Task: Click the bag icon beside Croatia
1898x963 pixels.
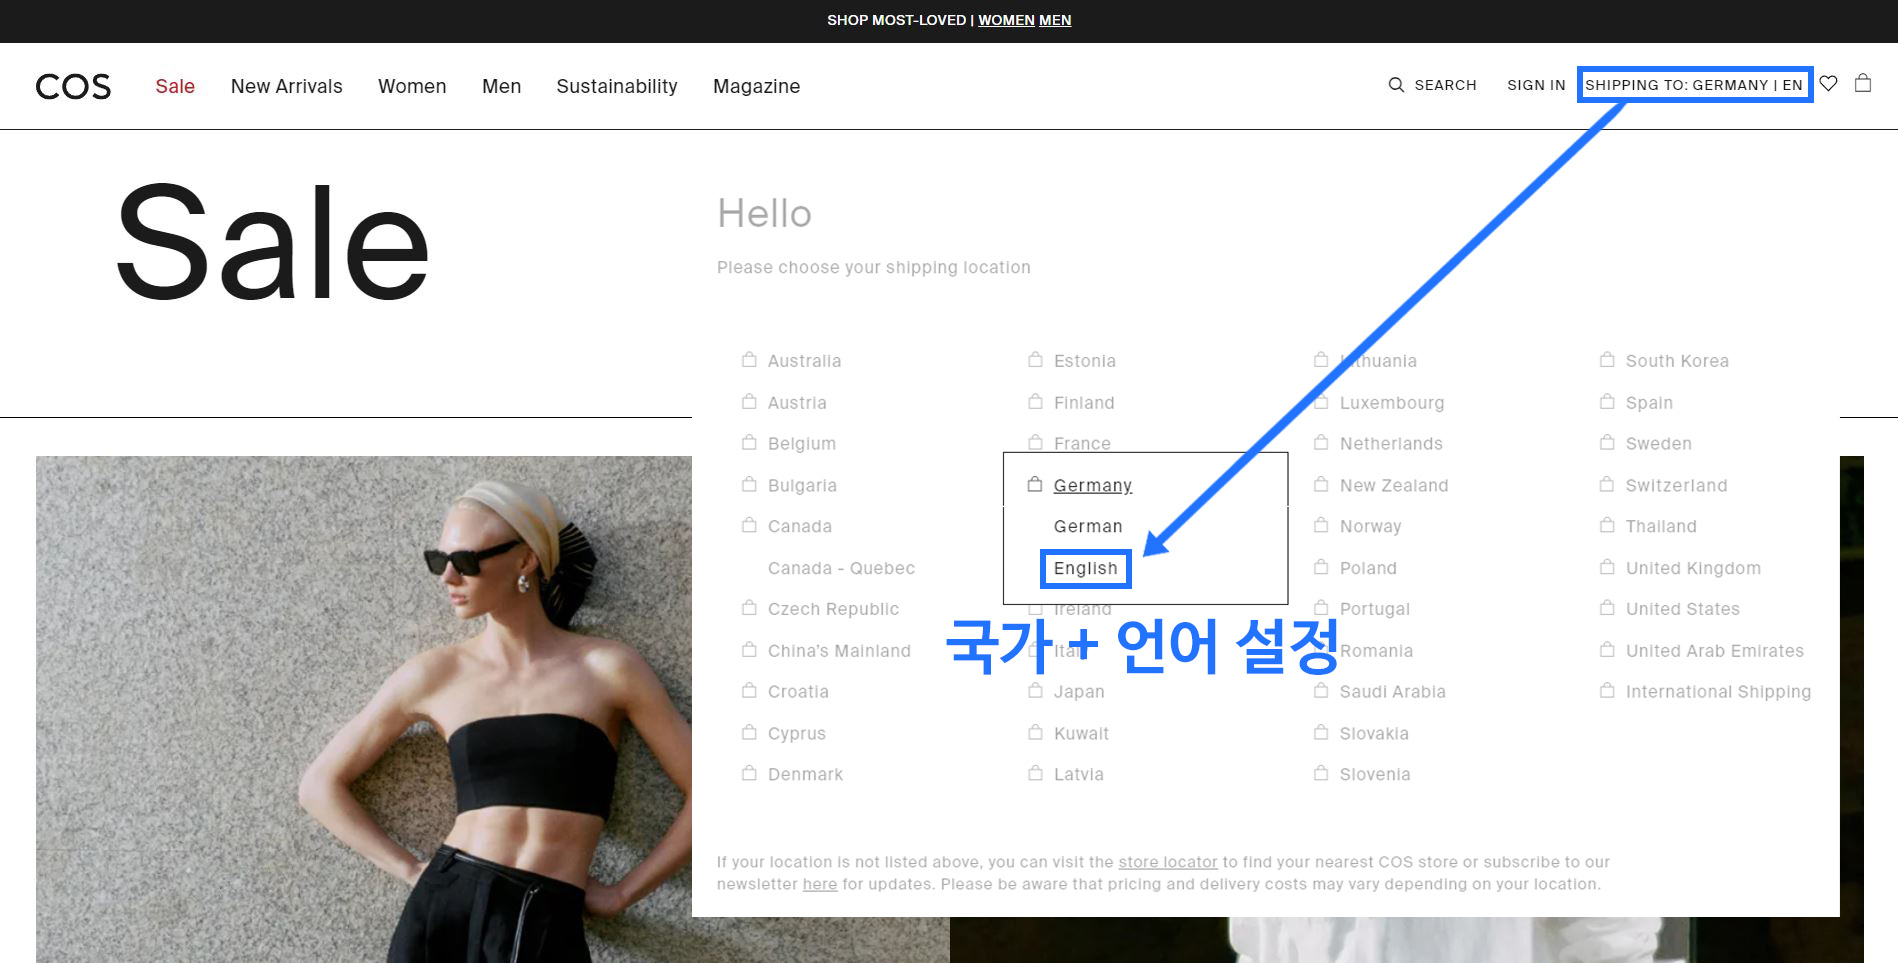Action: [749, 691]
